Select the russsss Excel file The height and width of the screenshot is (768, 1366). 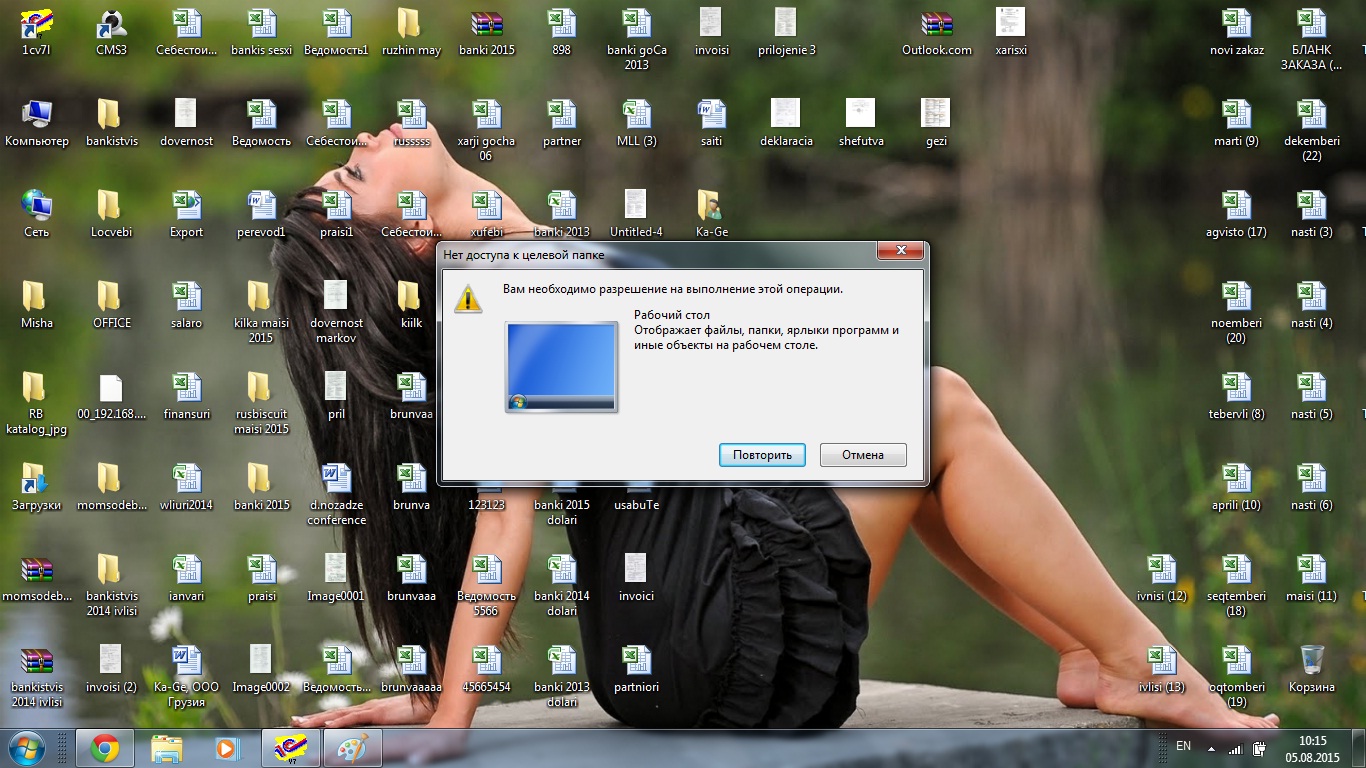(x=412, y=123)
